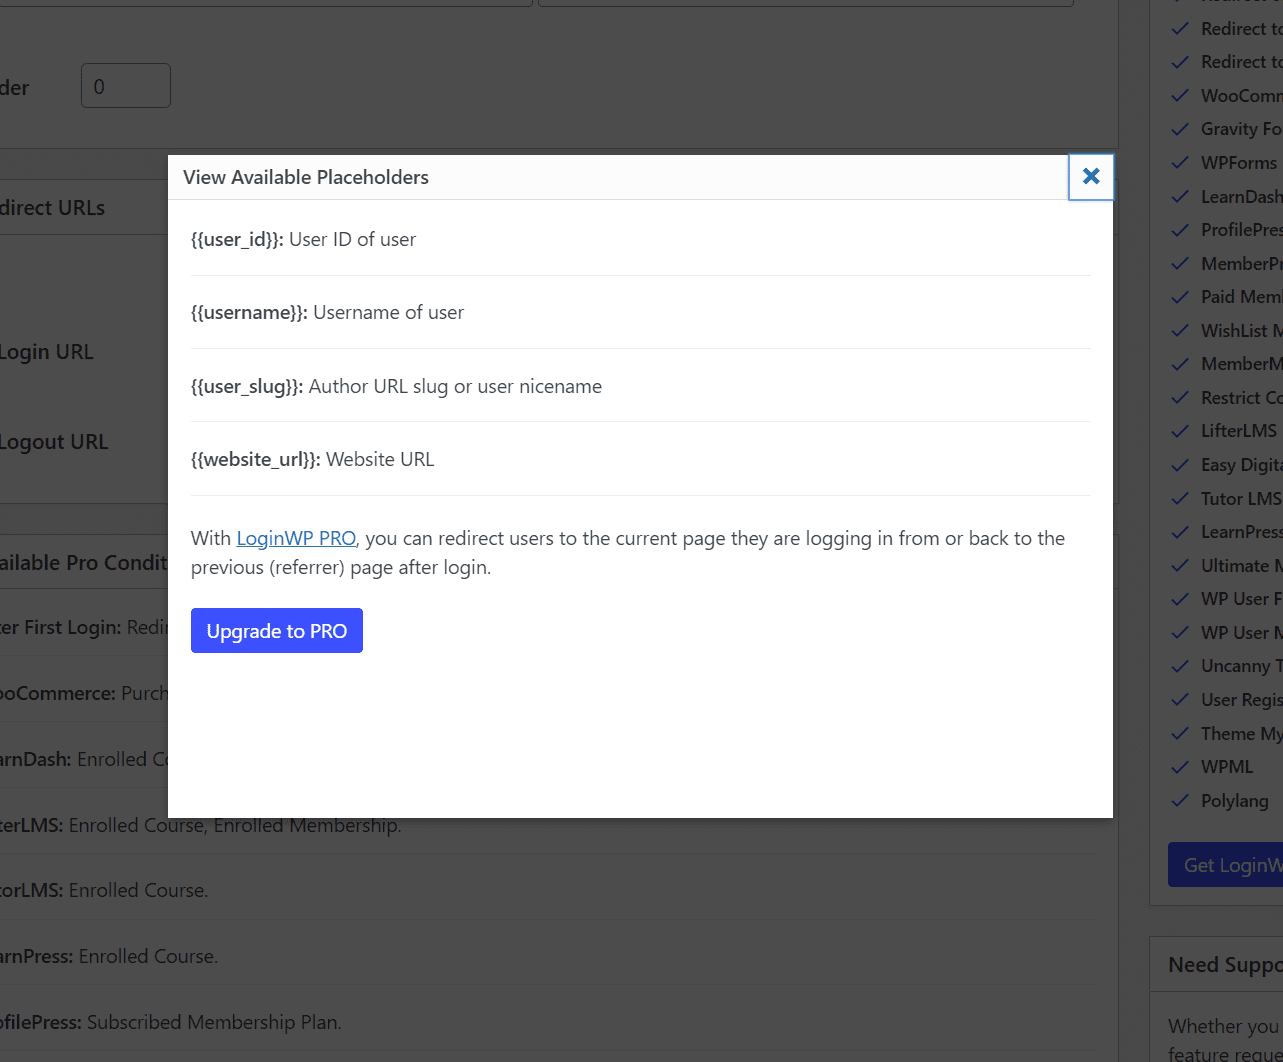
Task: Click the checkmark icon beside WPML
Action: [x=1181, y=767]
